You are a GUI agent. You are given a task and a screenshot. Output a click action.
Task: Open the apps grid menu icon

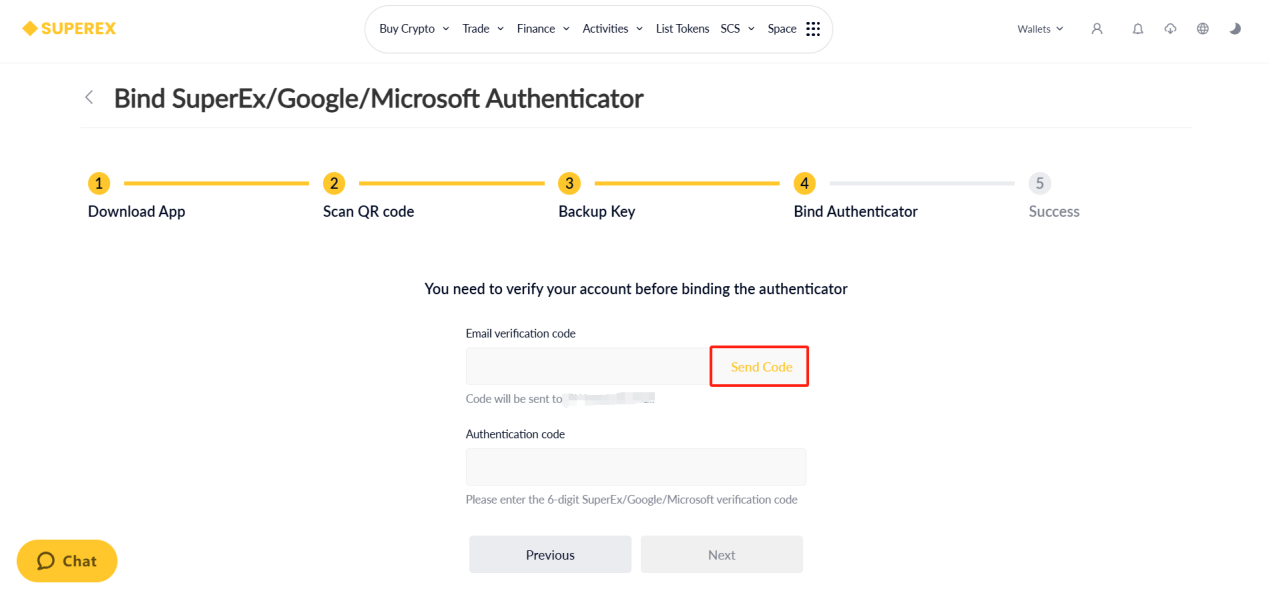[813, 29]
